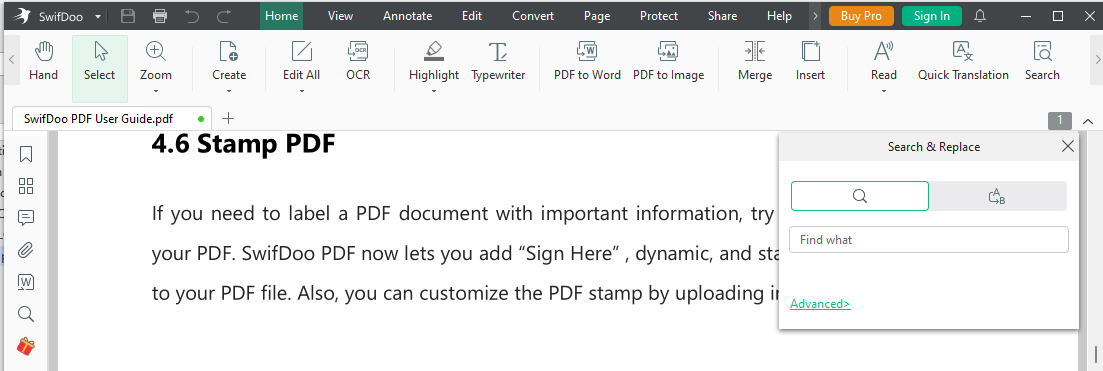Image resolution: width=1103 pixels, height=371 pixels.
Task: Convert using PDF to Image
Action: [668, 61]
